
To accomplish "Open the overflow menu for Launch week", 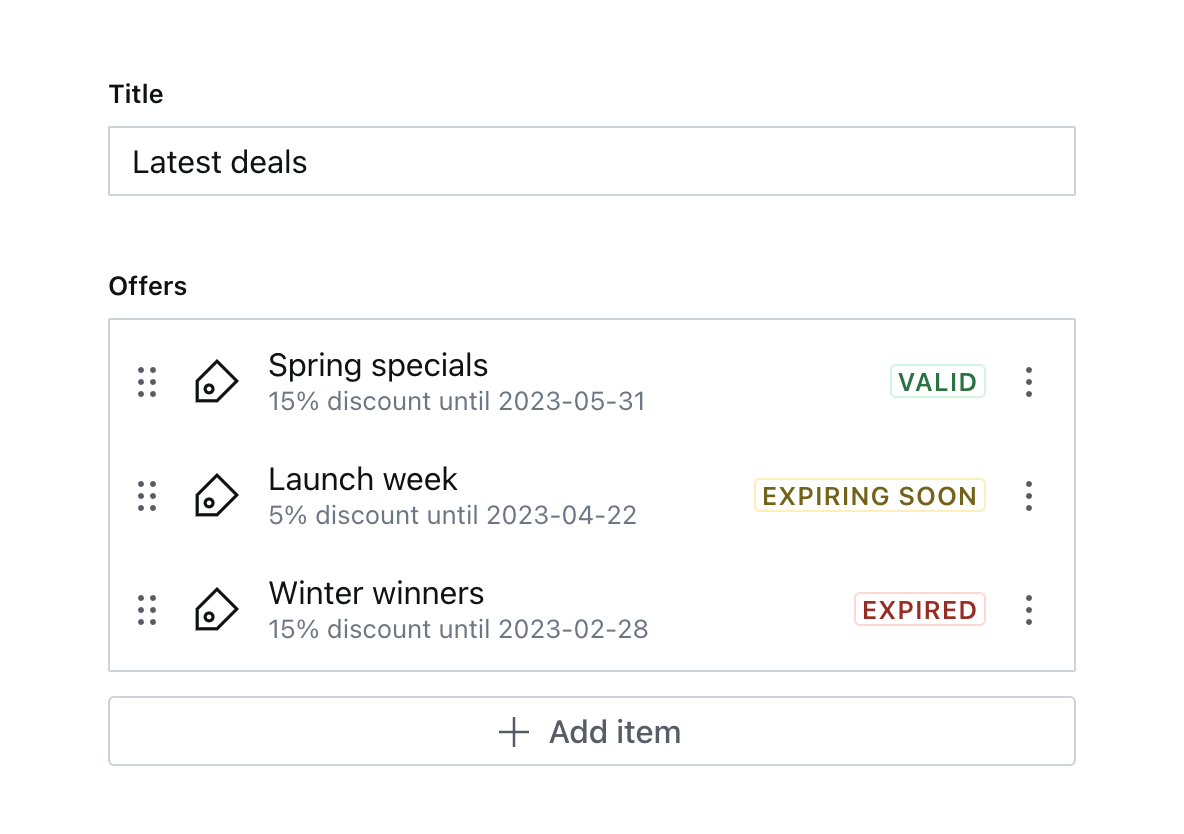I will coord(1029,495).
